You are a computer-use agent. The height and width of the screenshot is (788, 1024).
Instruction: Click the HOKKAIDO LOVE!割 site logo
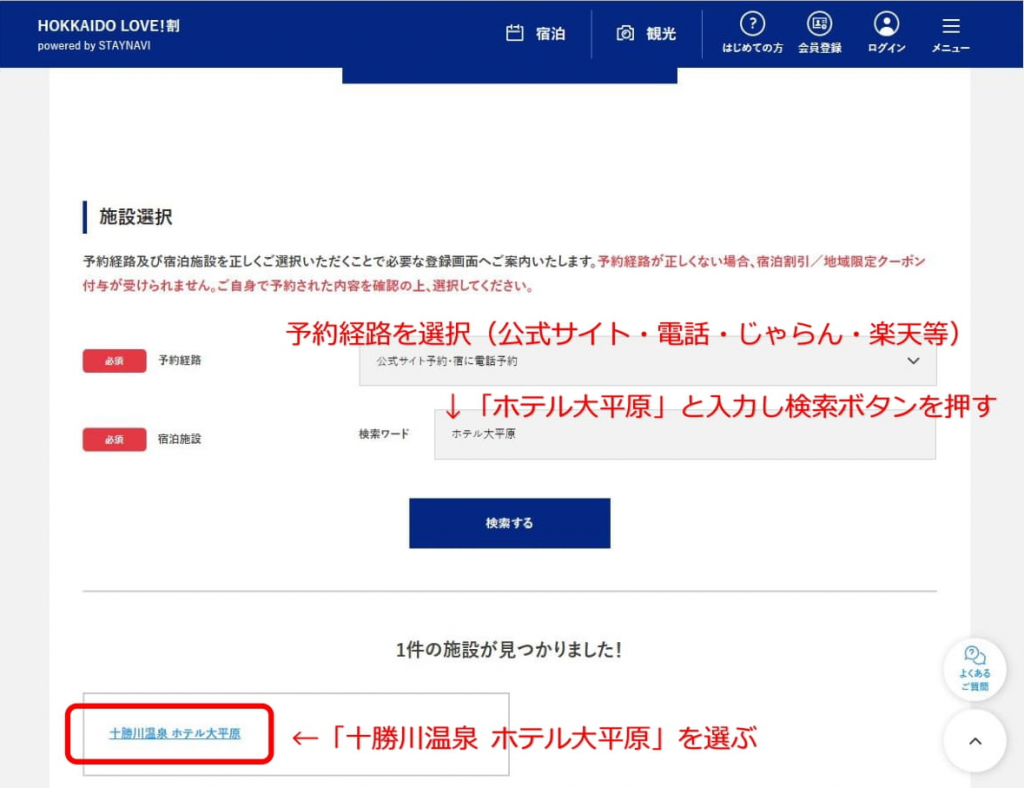[108, 26]
